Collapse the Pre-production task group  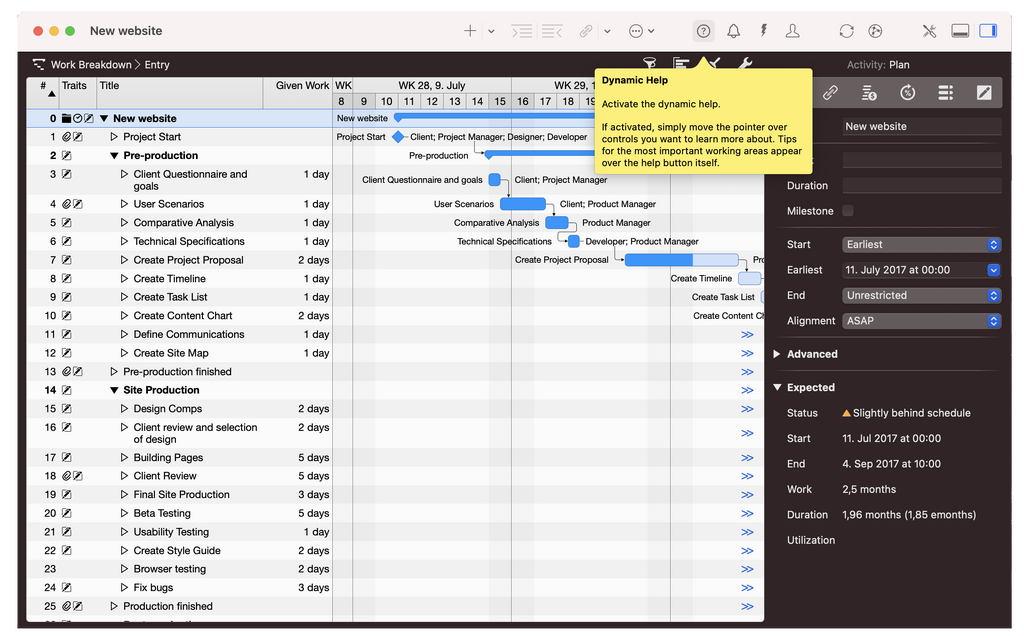click(x=114, y=156)
